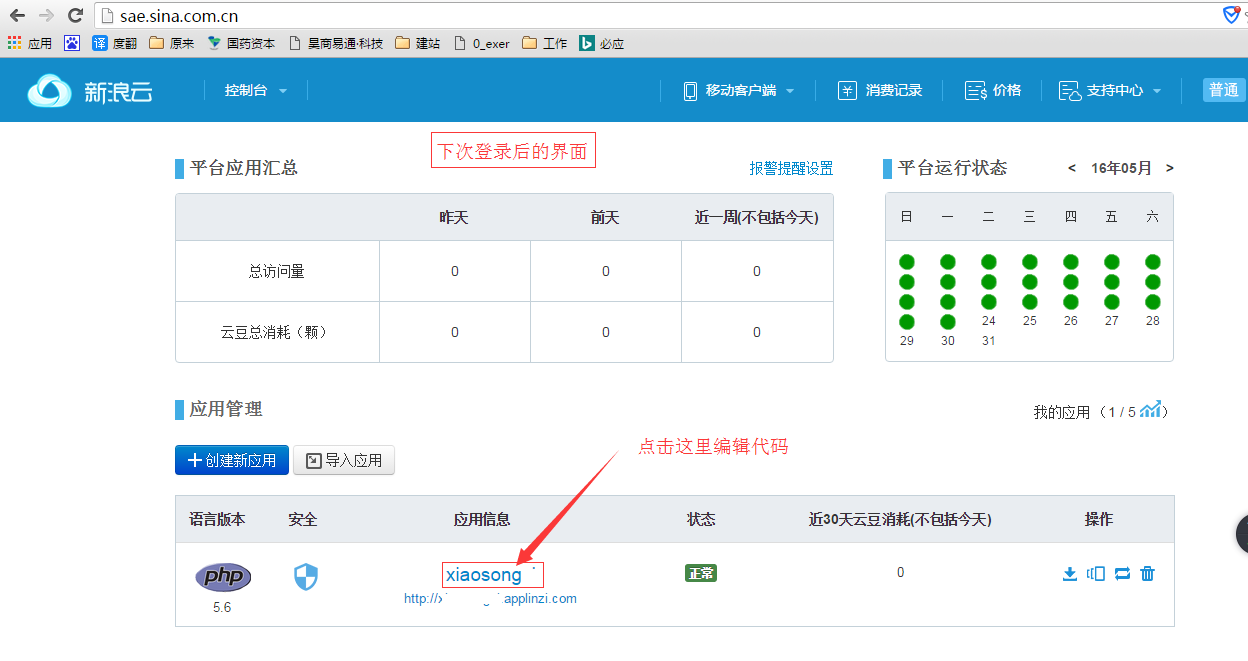Click the mobile phone icon in header

(x=690, y=90)
